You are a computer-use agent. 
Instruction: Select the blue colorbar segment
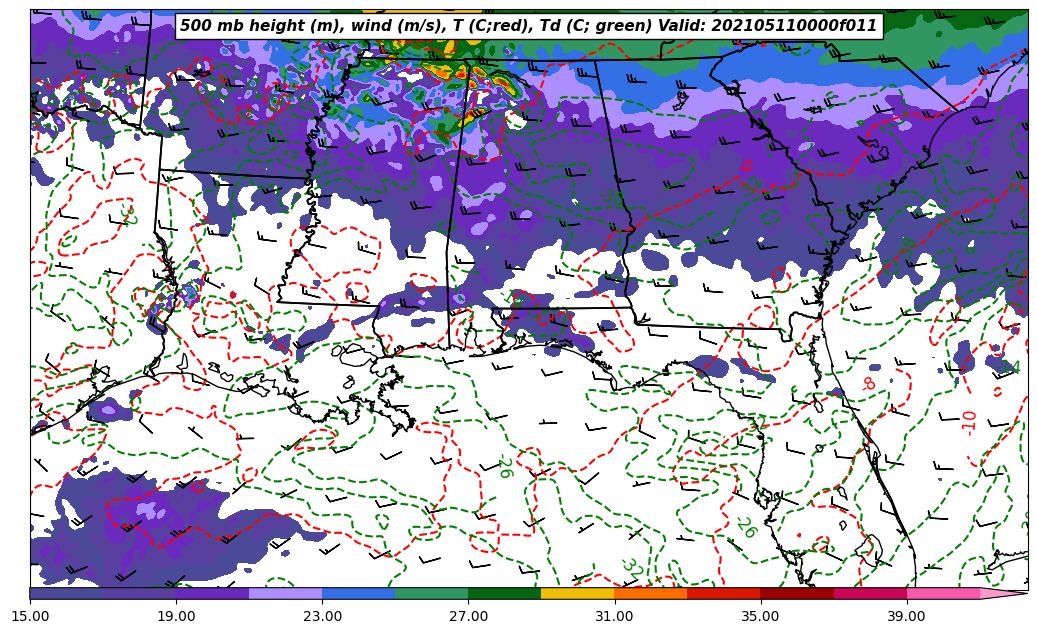tap(358, 593)
